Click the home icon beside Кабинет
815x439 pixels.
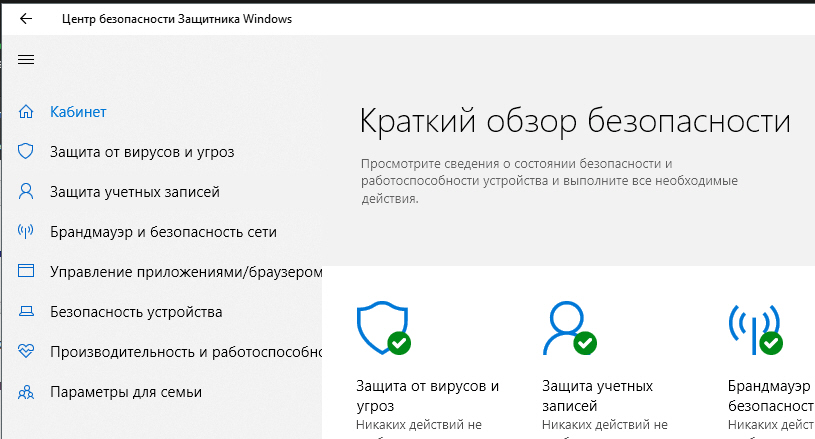coord(26,112)
